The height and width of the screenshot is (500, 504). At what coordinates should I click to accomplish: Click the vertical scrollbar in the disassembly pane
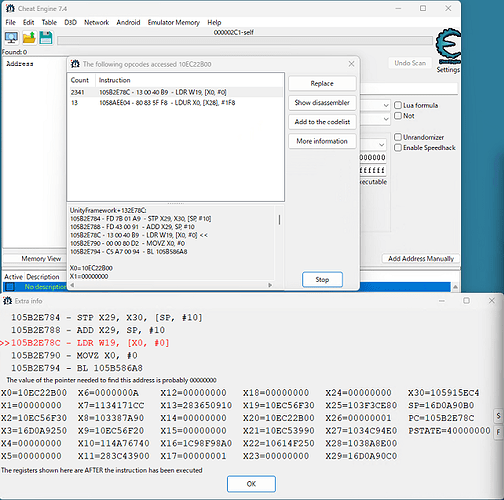point(279,220)
